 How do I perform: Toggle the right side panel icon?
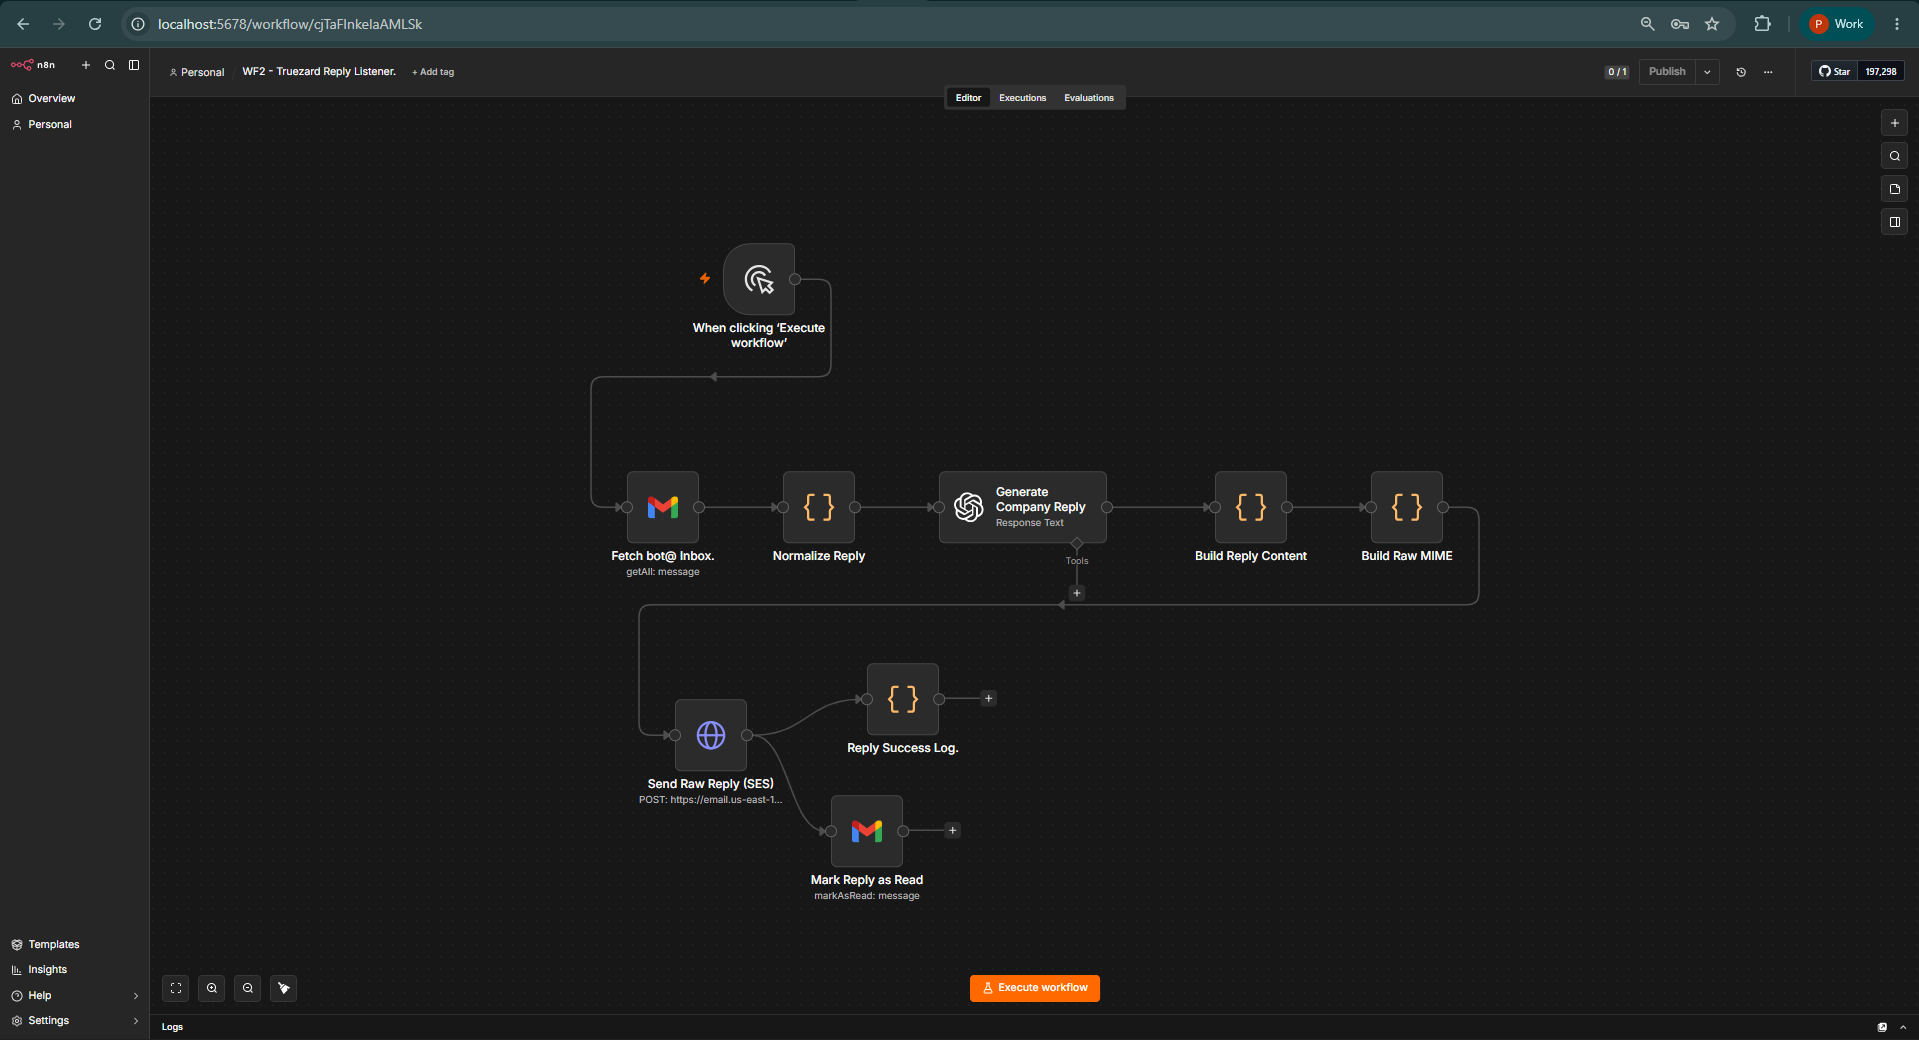click(1895, 222)
